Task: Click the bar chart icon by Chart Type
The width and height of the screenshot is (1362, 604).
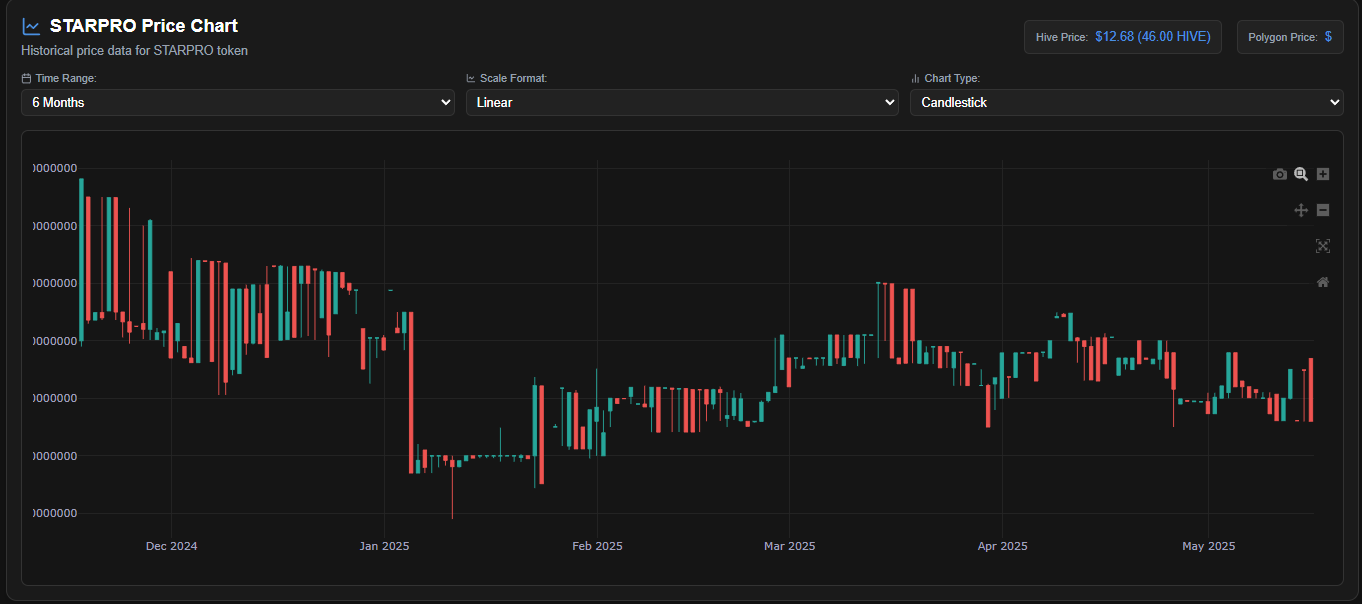Action: tap(915, 78)
